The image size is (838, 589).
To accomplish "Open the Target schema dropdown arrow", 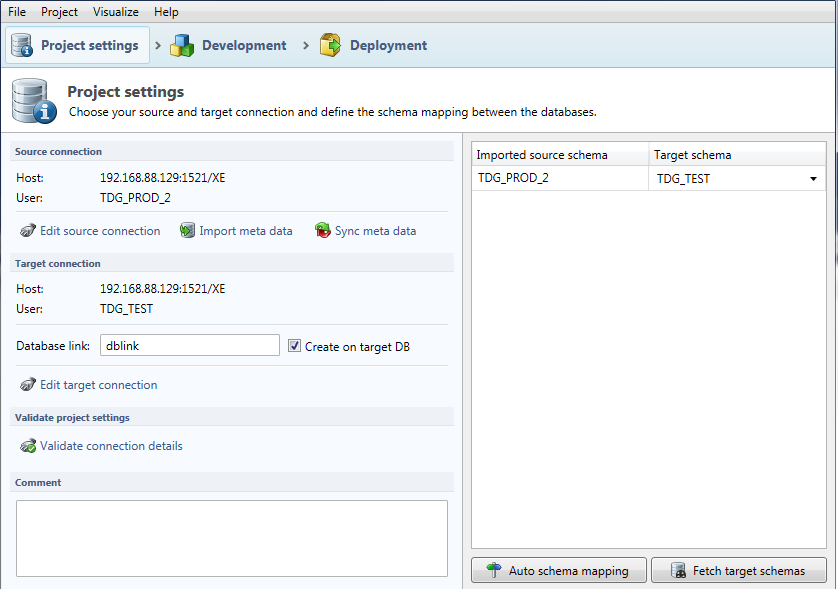I will pos(813,179).
